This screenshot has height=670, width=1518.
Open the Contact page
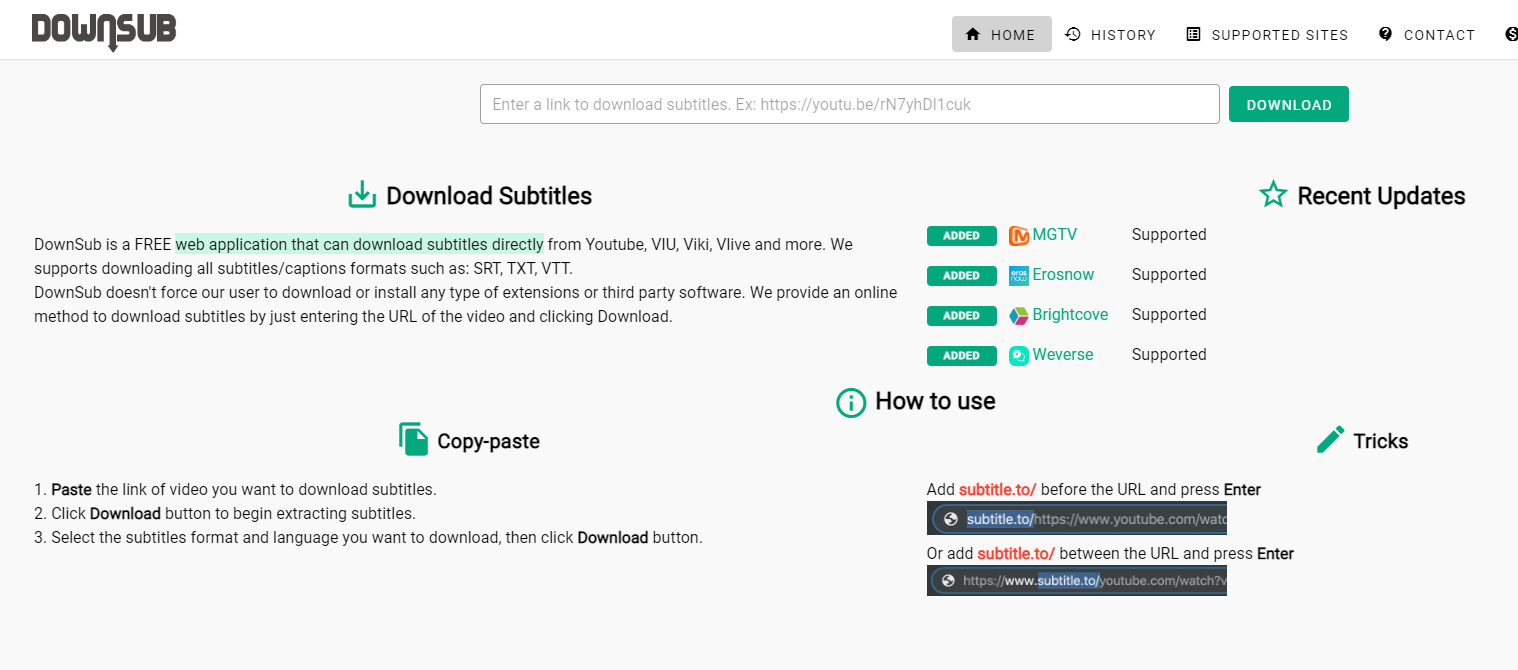coord(1426,34)
